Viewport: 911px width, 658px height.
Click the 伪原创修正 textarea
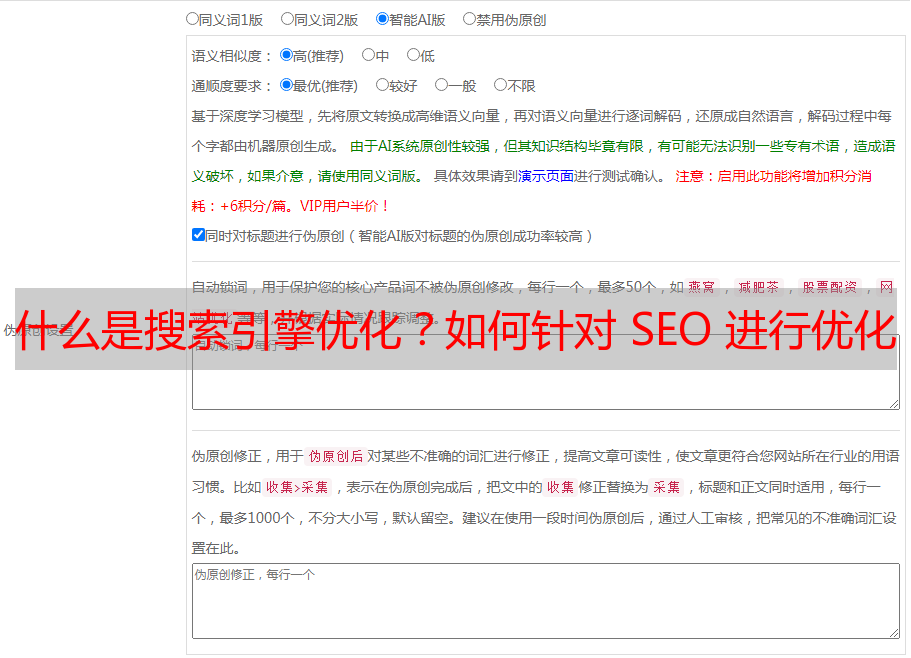point(546,601)
